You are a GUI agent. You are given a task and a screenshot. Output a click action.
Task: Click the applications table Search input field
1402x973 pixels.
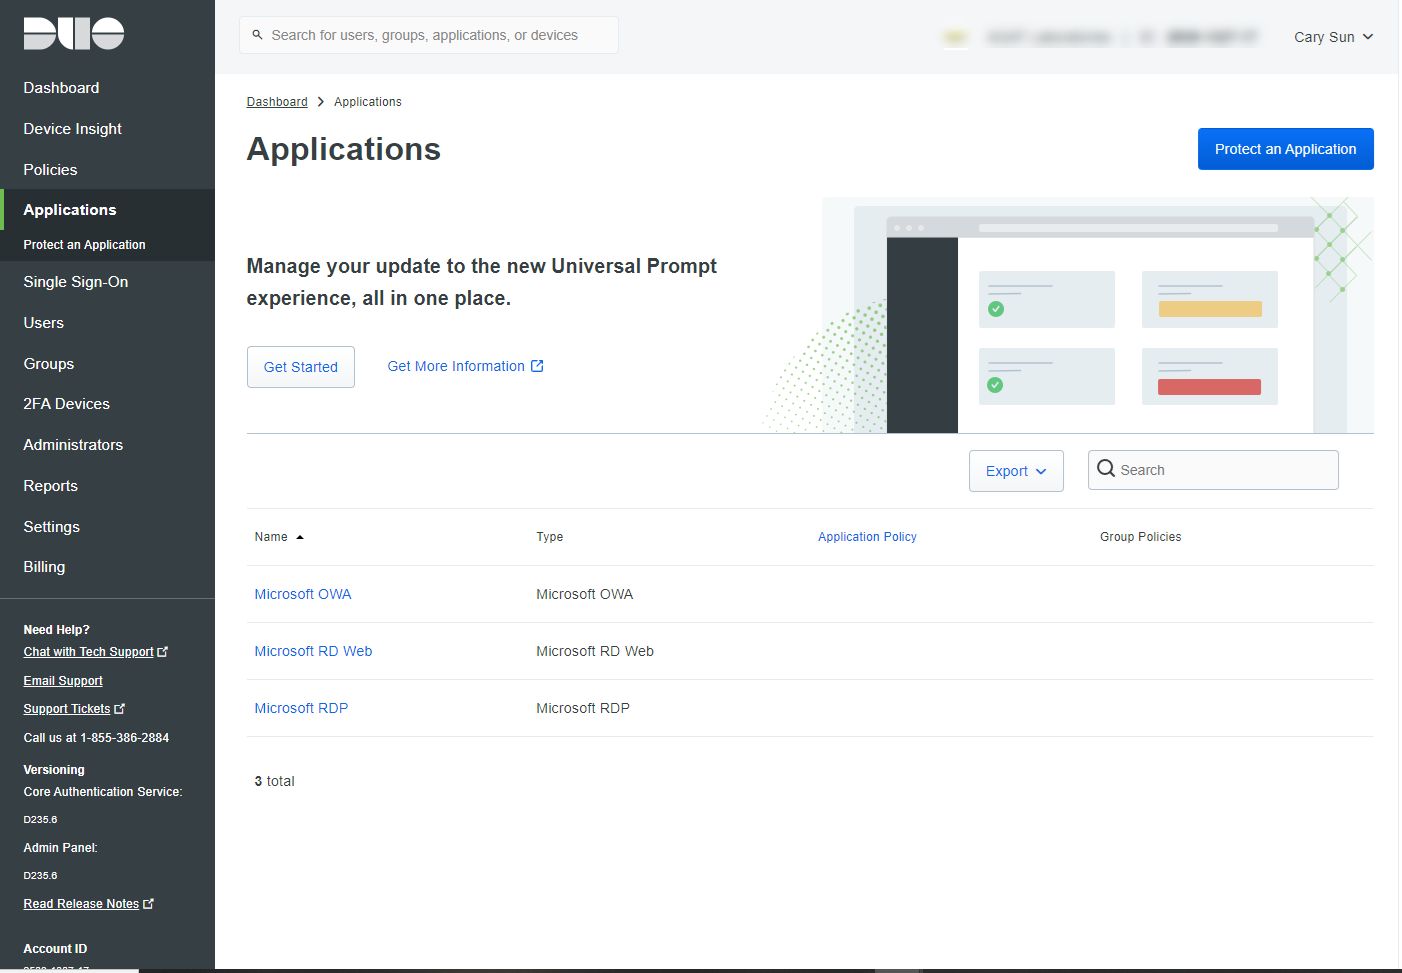[x=1213, y=470]
